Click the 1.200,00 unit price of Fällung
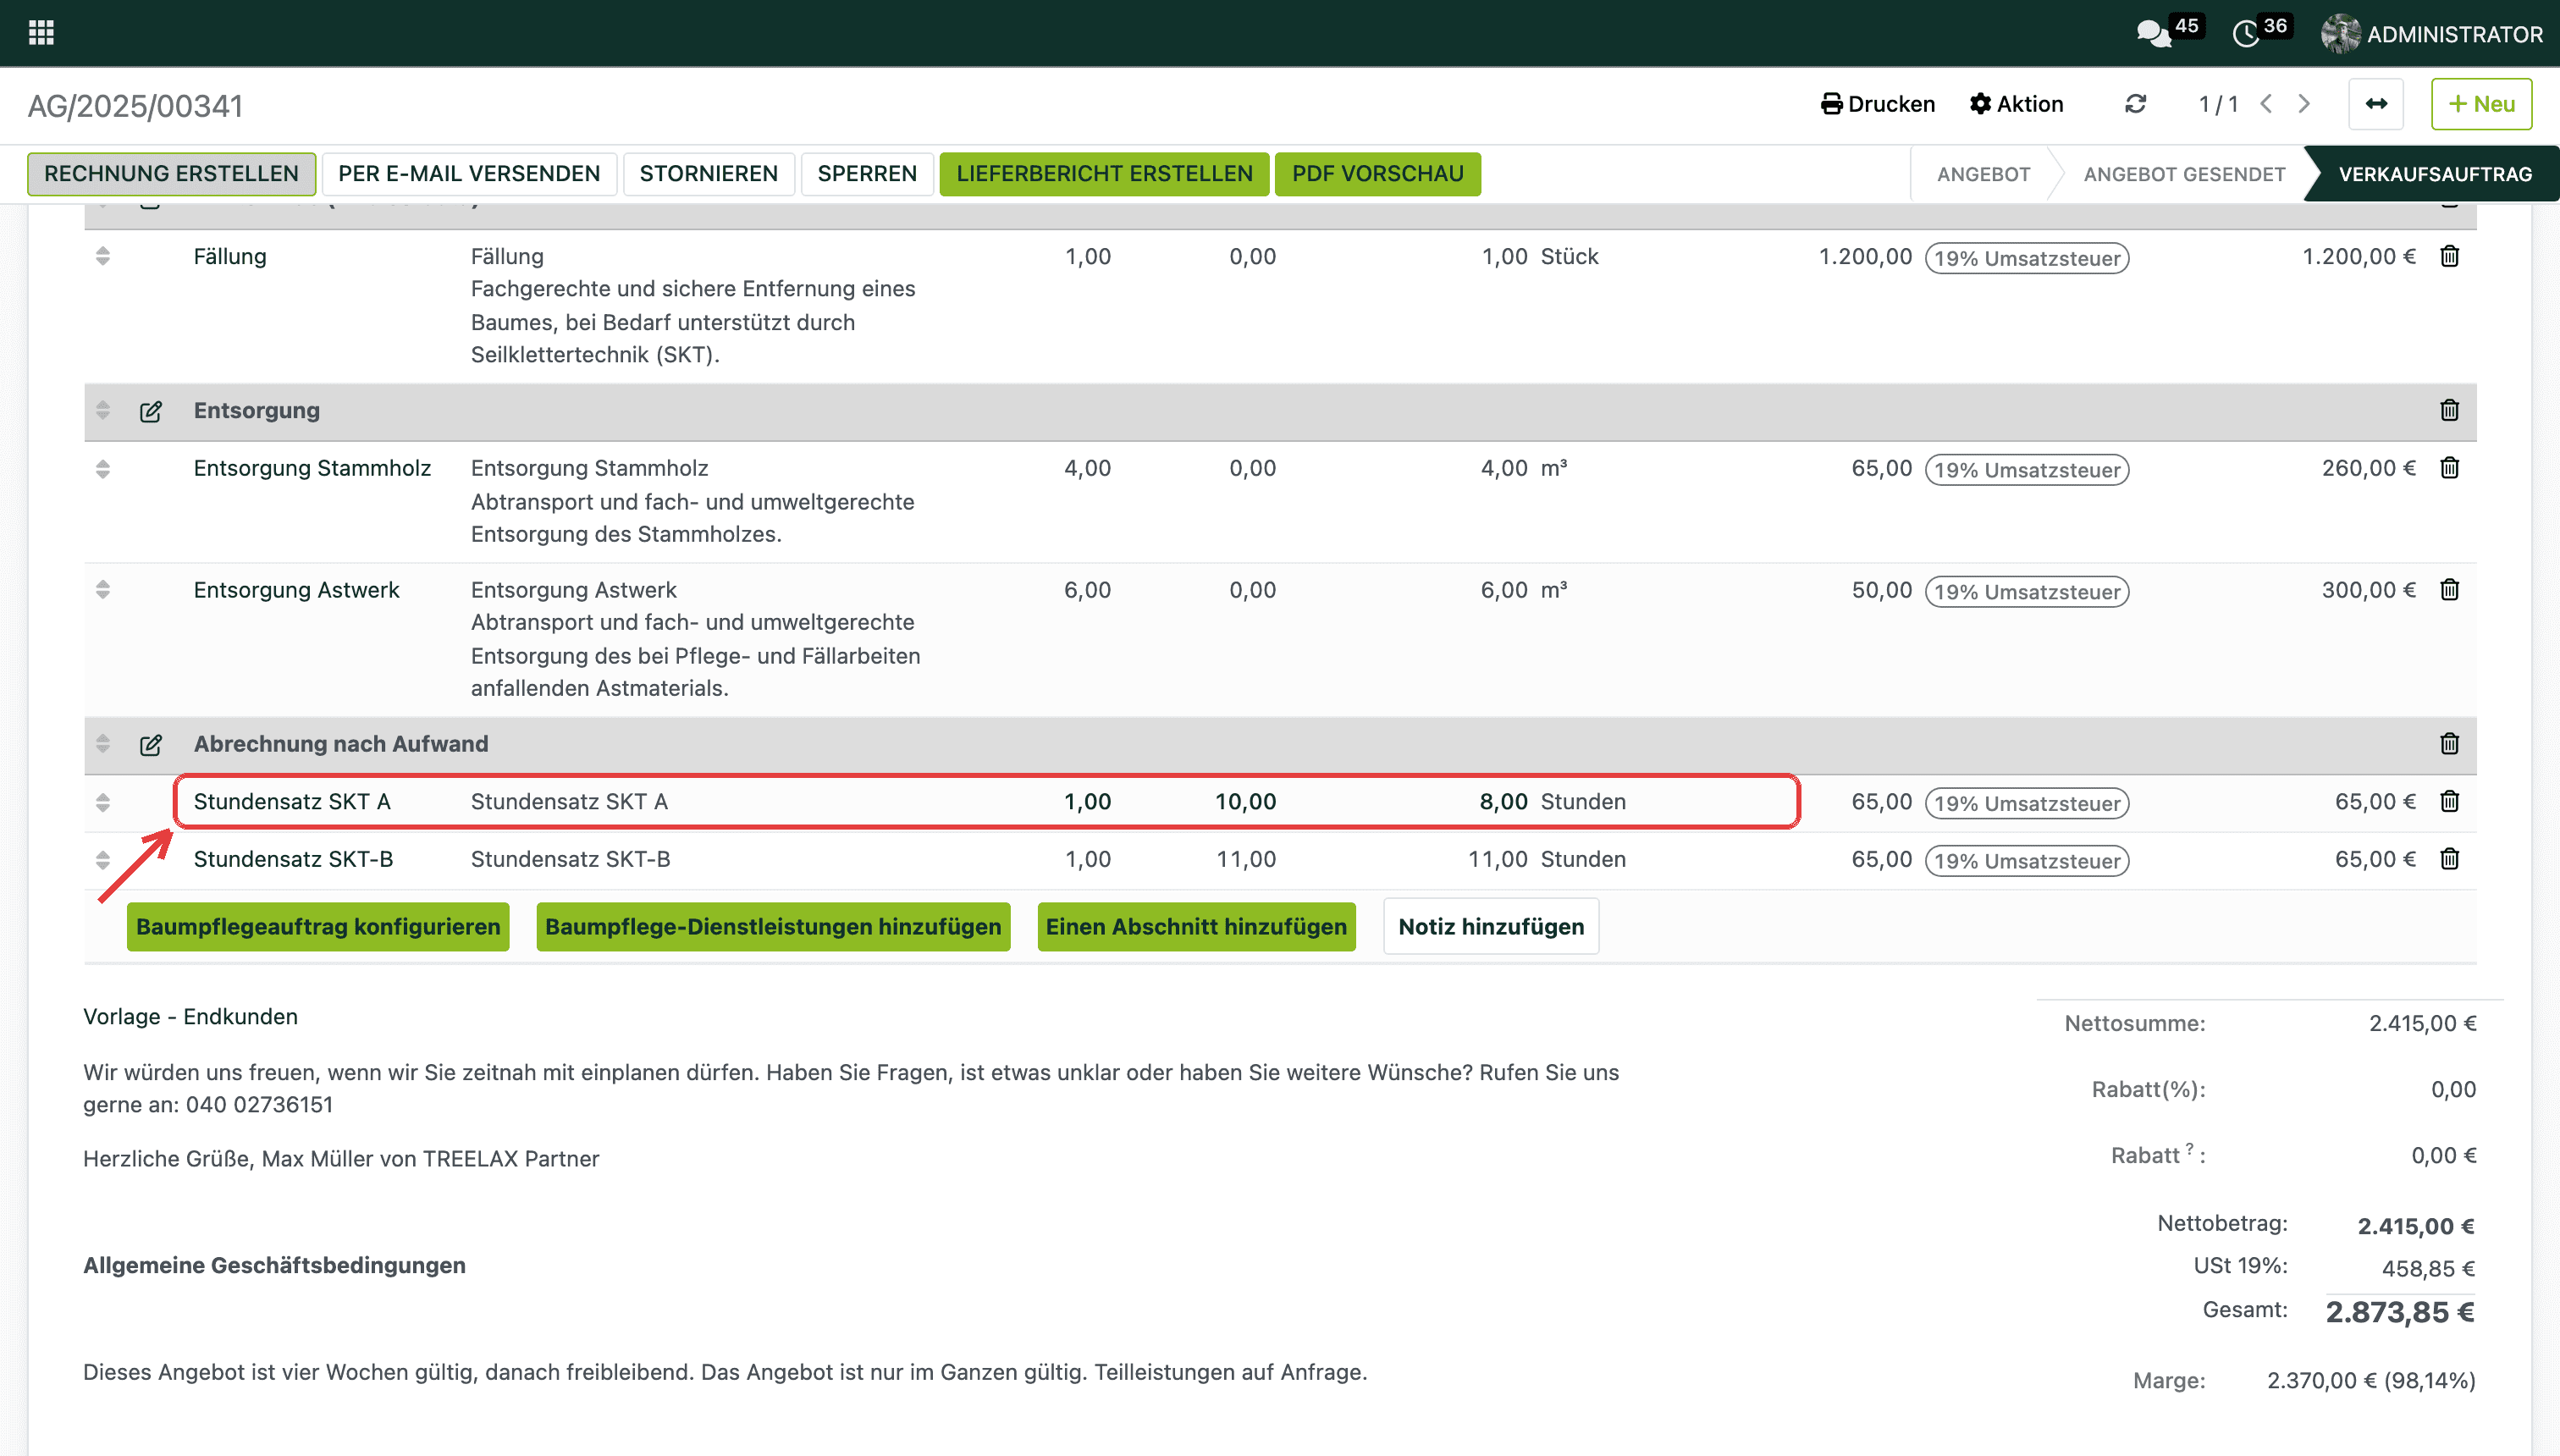This screenshot has height=1456, width=2560. [1865, 257]
